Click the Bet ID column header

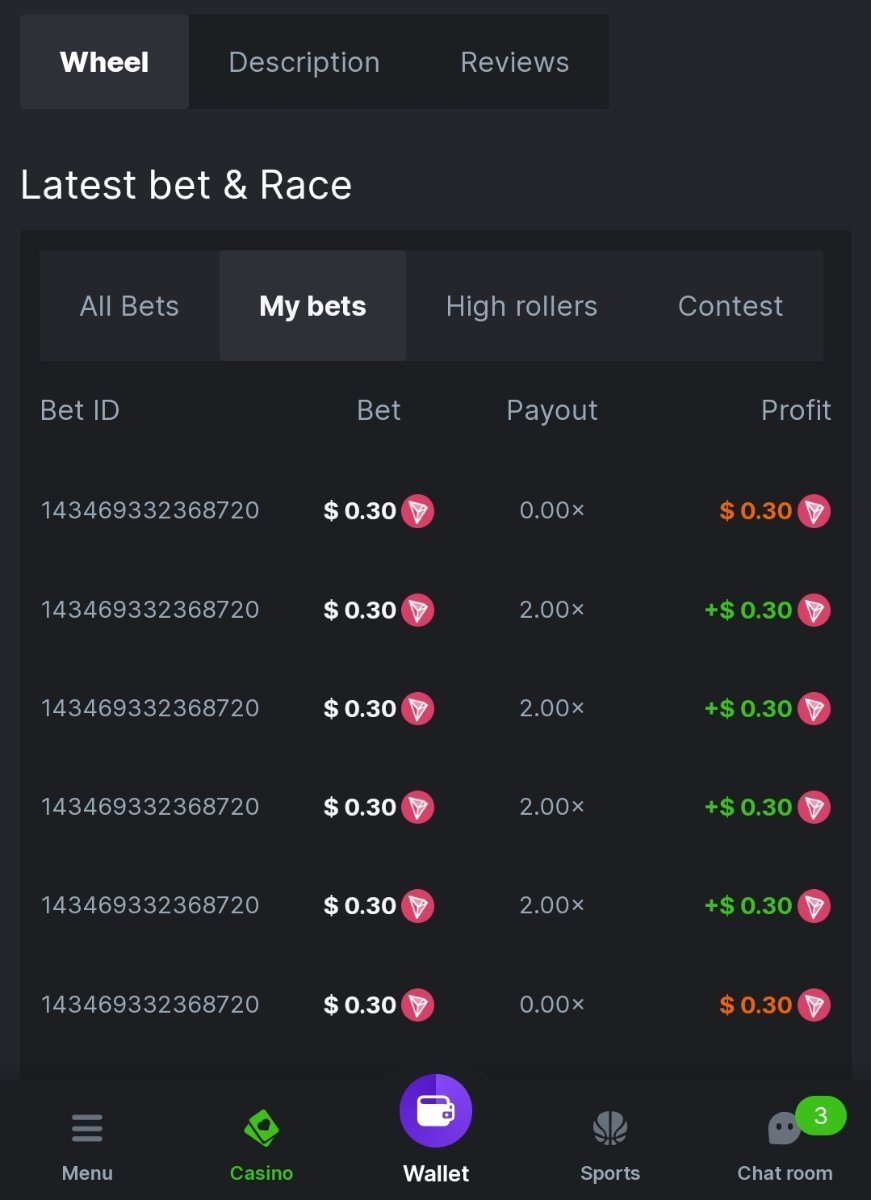tap(80, 410)
